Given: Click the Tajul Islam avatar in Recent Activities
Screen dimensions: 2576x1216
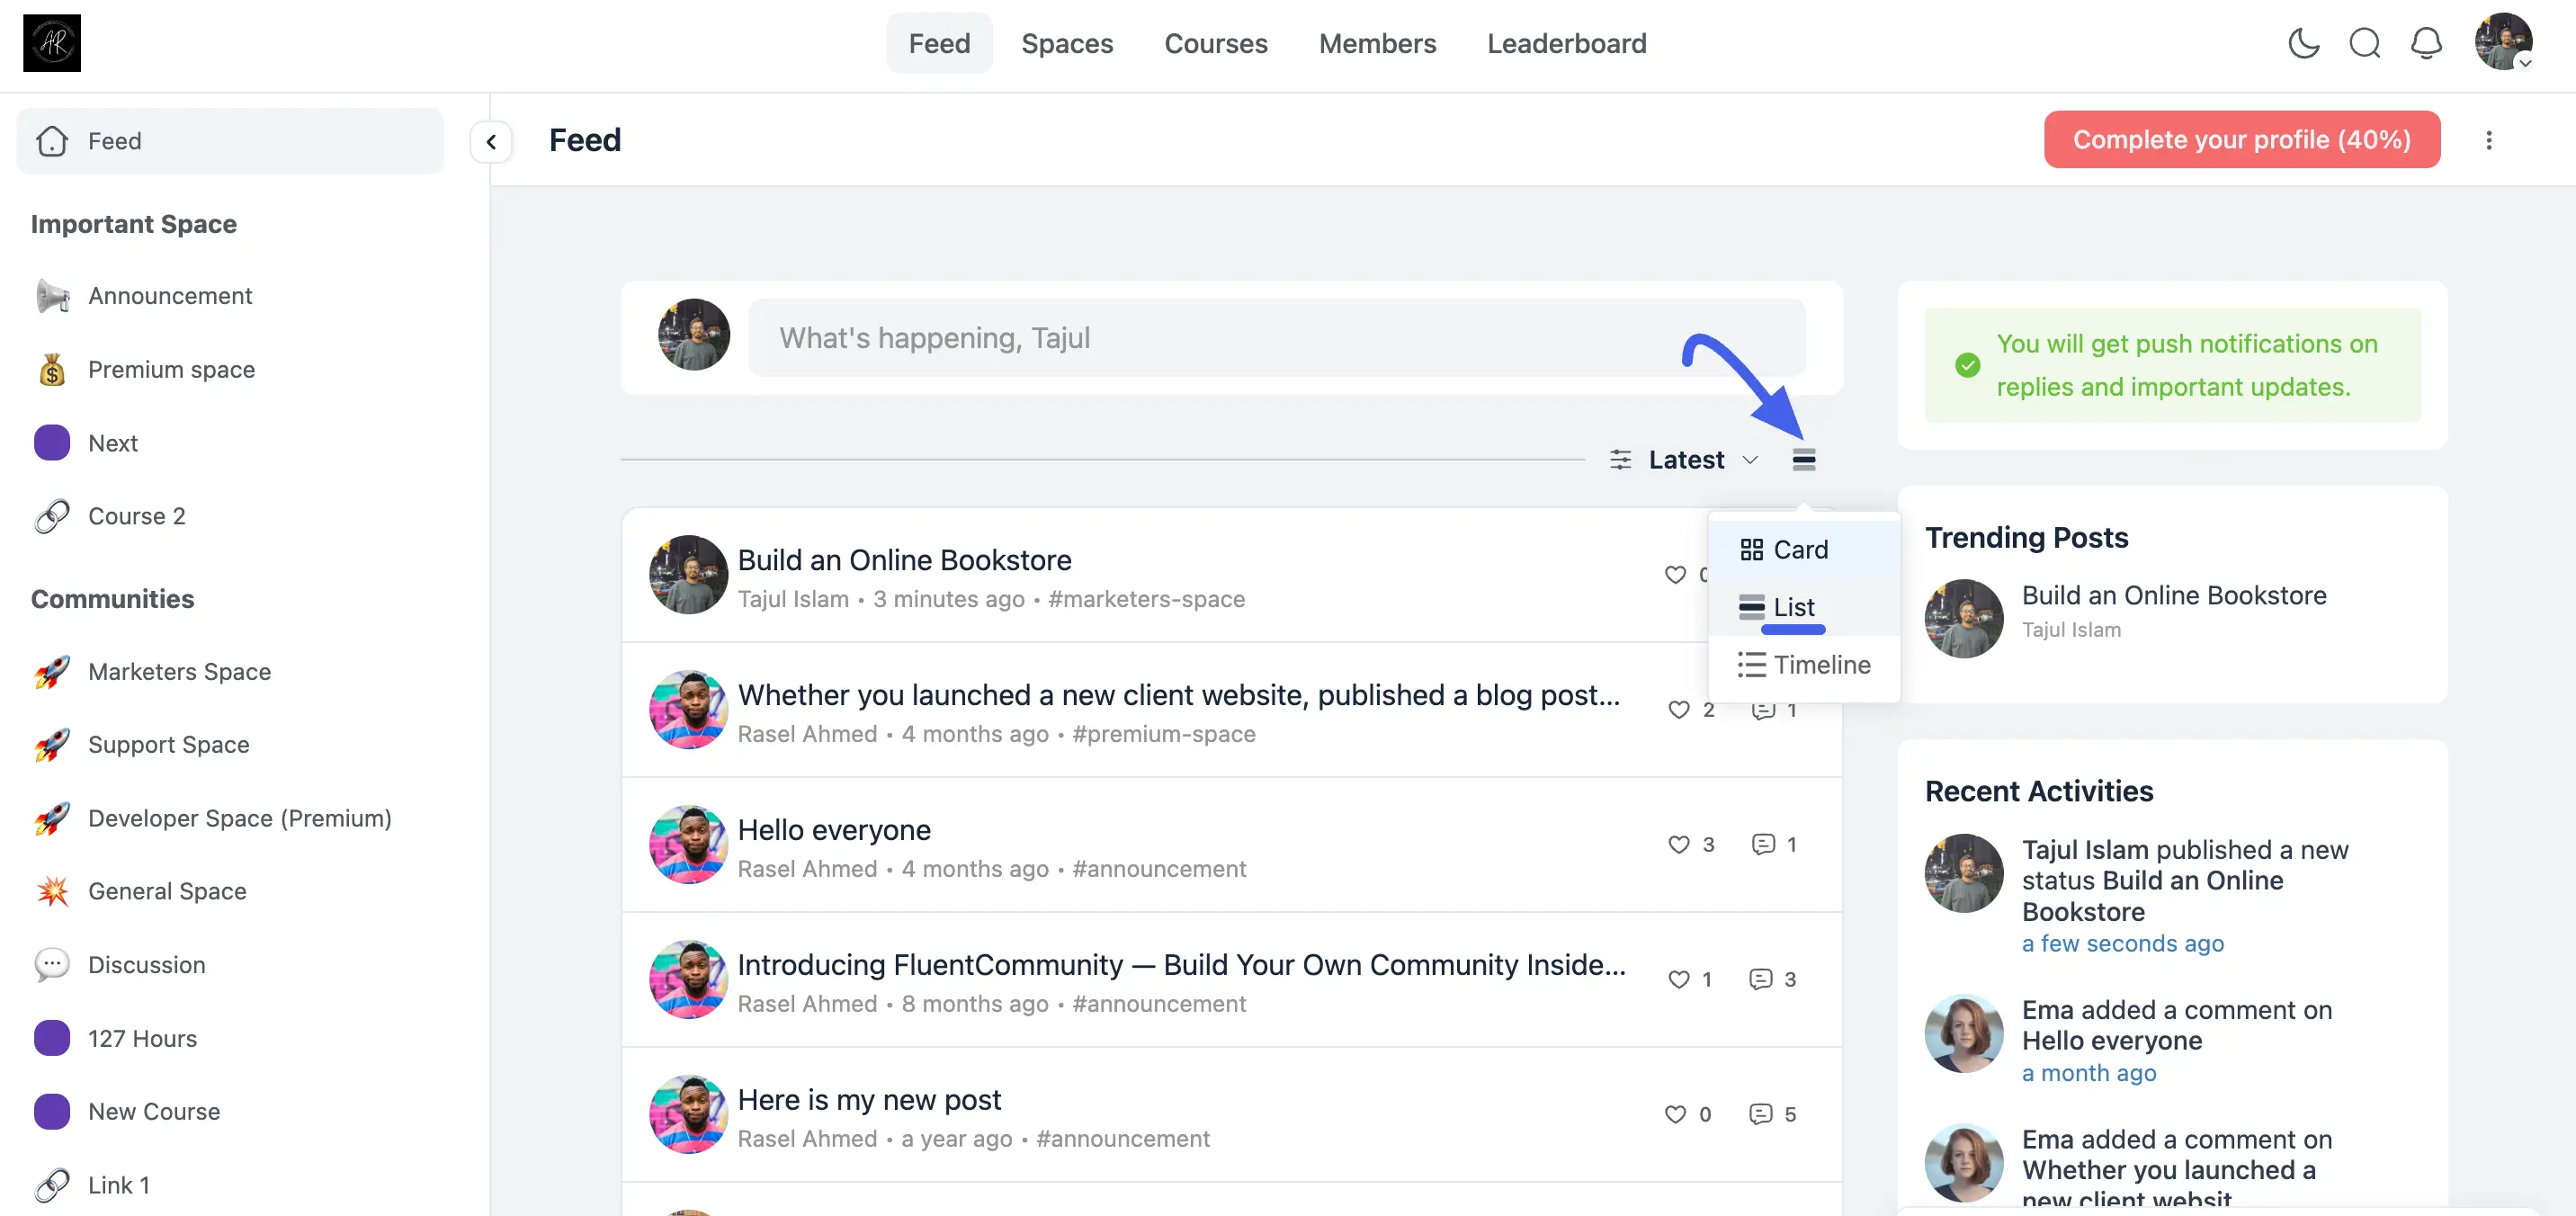Looking at the screenshot, I should pos(1964,873).
